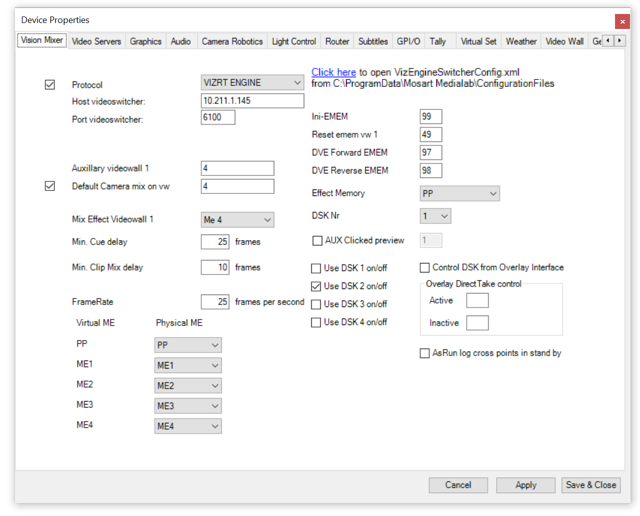Screen dimensions: 640x516
Task: Go to the Subtitles tab
Action: point(373,41)
